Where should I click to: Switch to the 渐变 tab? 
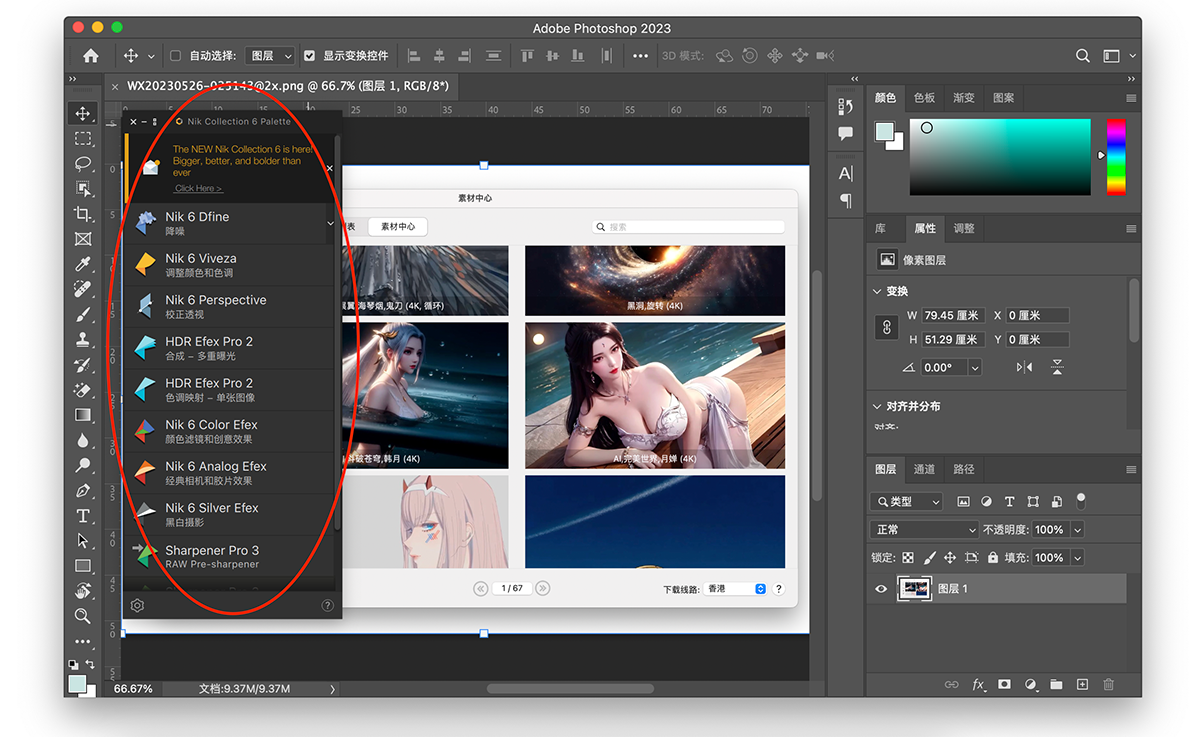click(964, 98)
